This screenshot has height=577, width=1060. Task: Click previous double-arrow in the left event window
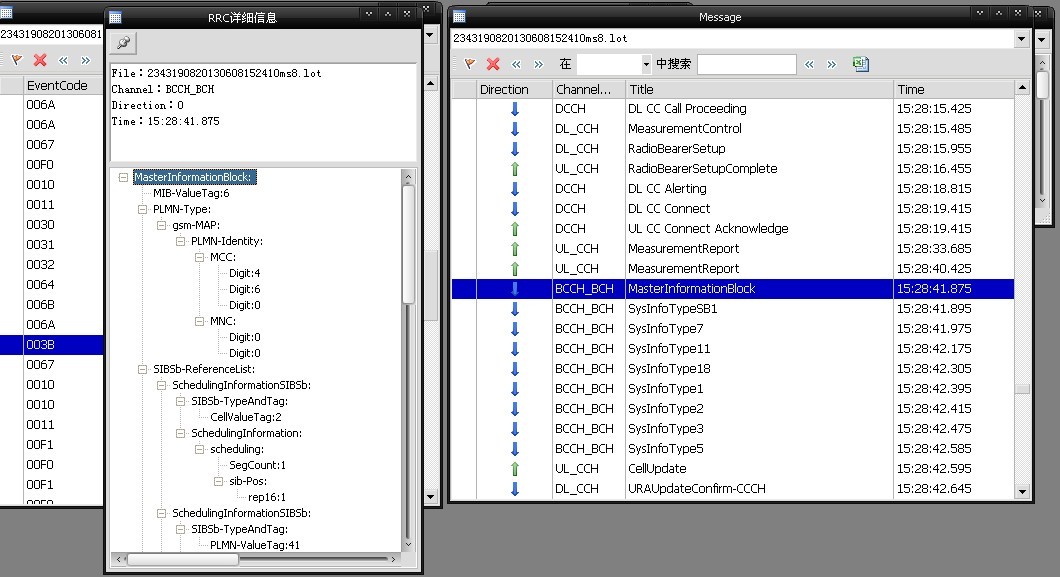64,61
